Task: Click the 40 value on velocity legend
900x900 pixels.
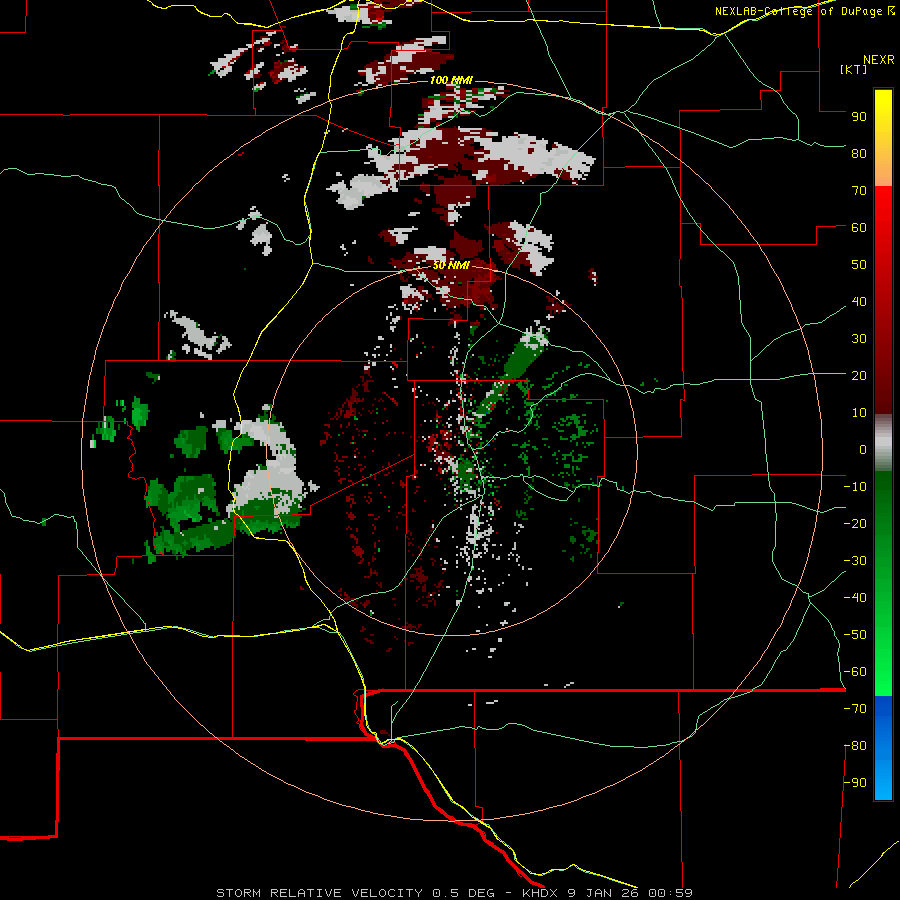Action: pyautogui.click(x=859, y=301)
